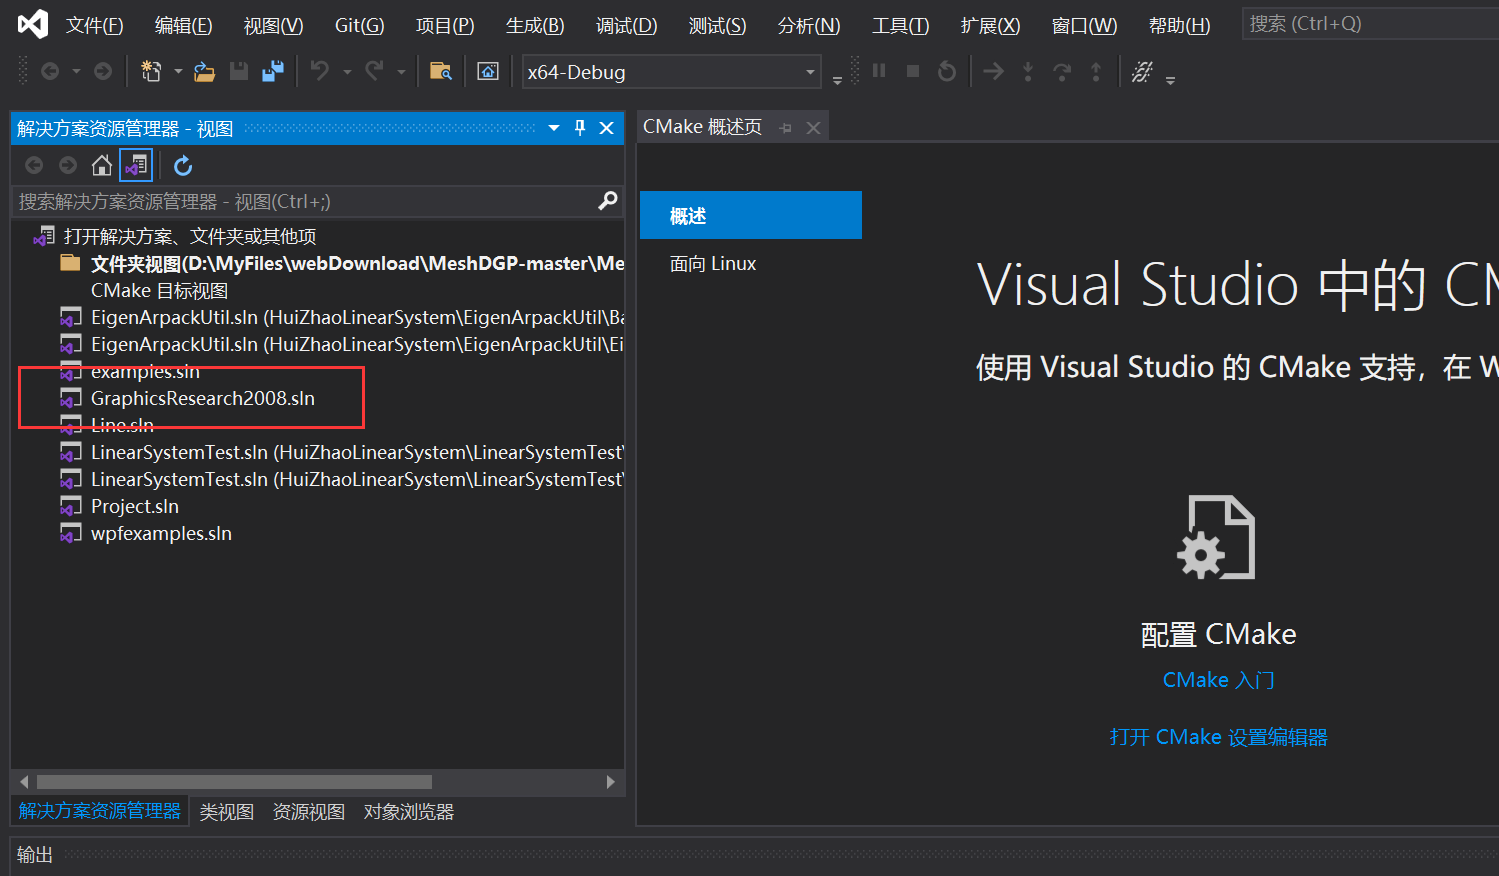Open the 扩展(X) menu

(990, 25)
